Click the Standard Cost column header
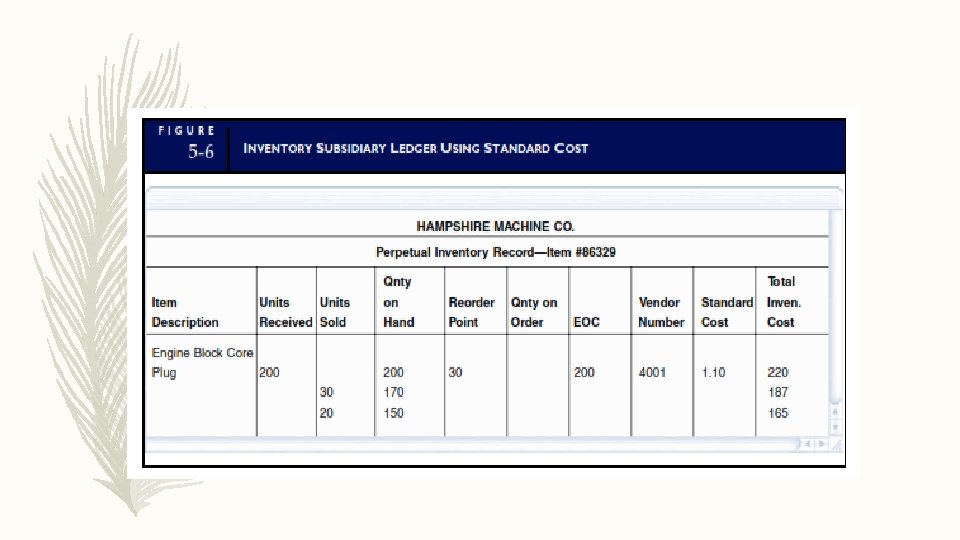Image resolution: width=960 pixels, height=540 pixels. coord(727,312)
